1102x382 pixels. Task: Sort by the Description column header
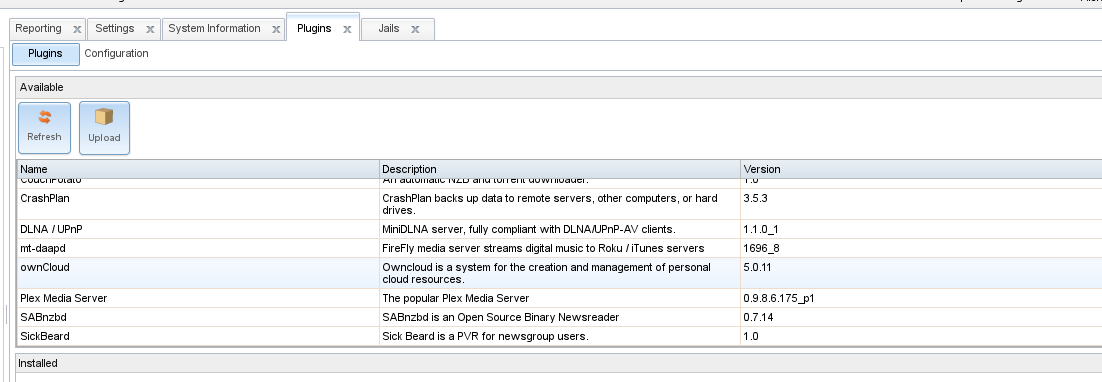click(559, 169)
